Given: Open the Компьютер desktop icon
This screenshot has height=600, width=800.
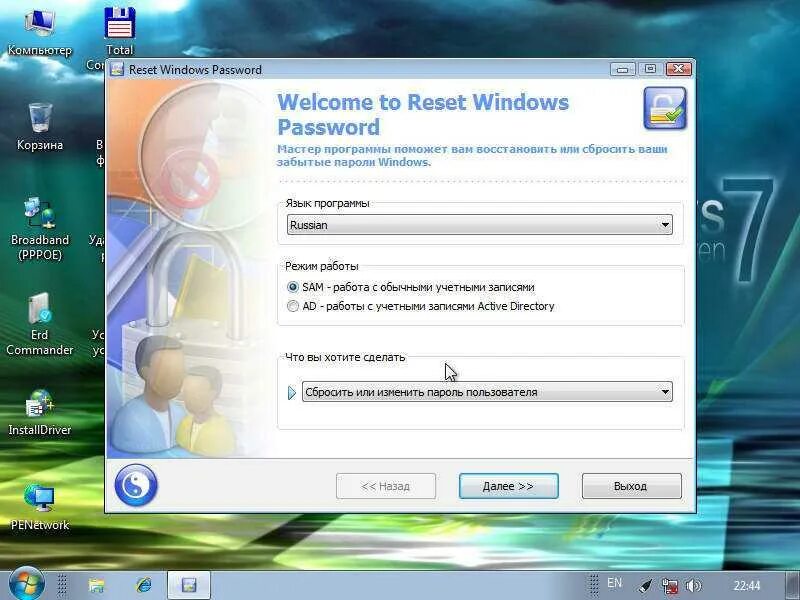Looking at the screenshot, I should pyautogui.click(x=39, y=31).
